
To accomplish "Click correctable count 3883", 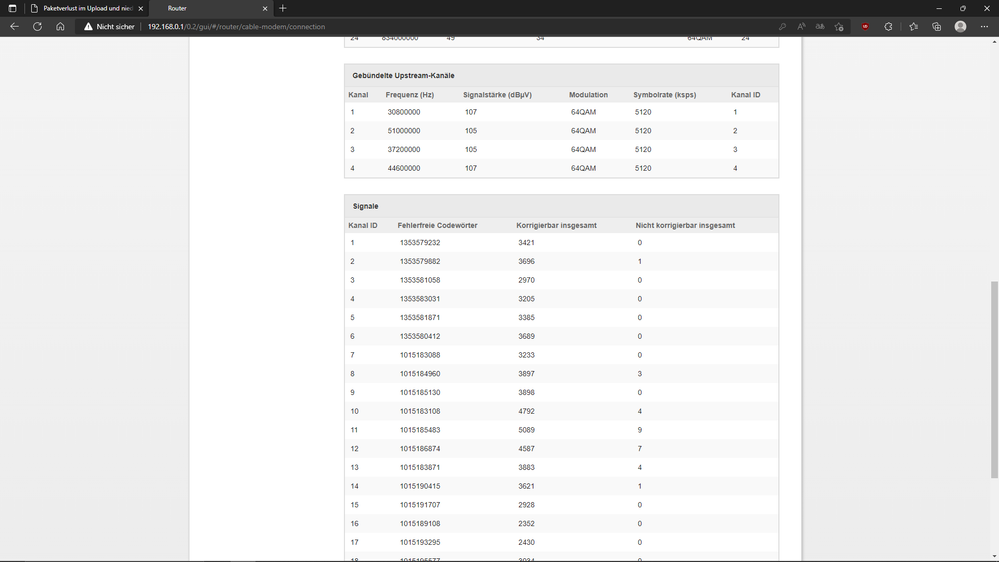I will pos(526,468).
